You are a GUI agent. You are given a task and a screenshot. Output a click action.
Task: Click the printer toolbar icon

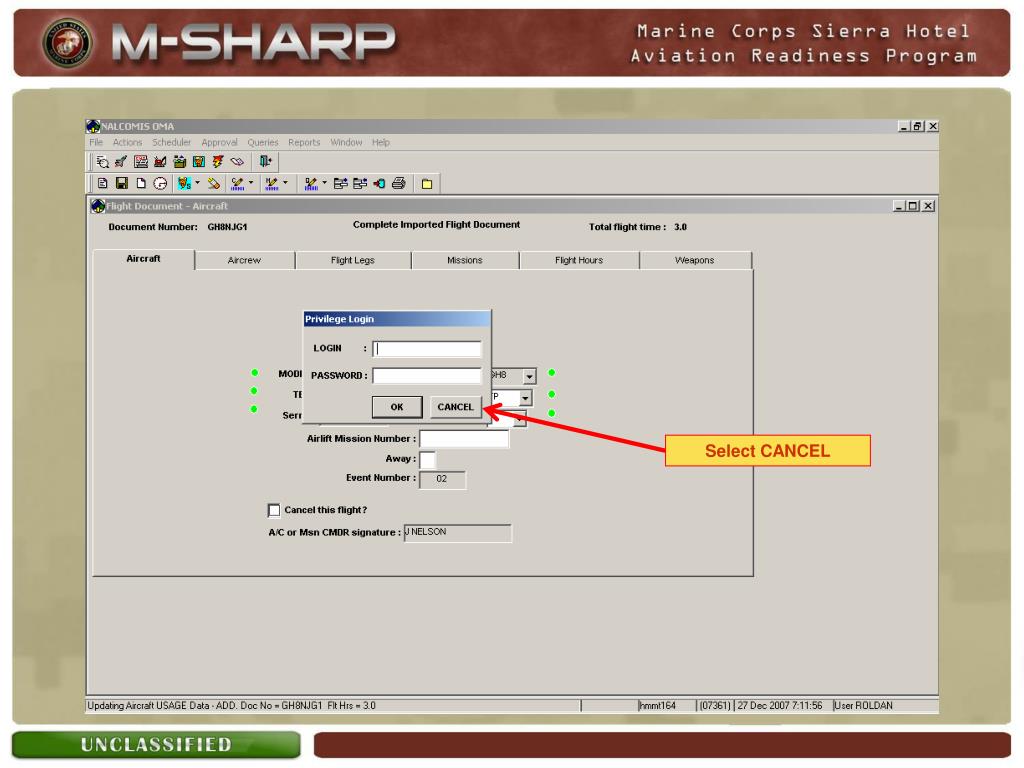pos(399,184)
